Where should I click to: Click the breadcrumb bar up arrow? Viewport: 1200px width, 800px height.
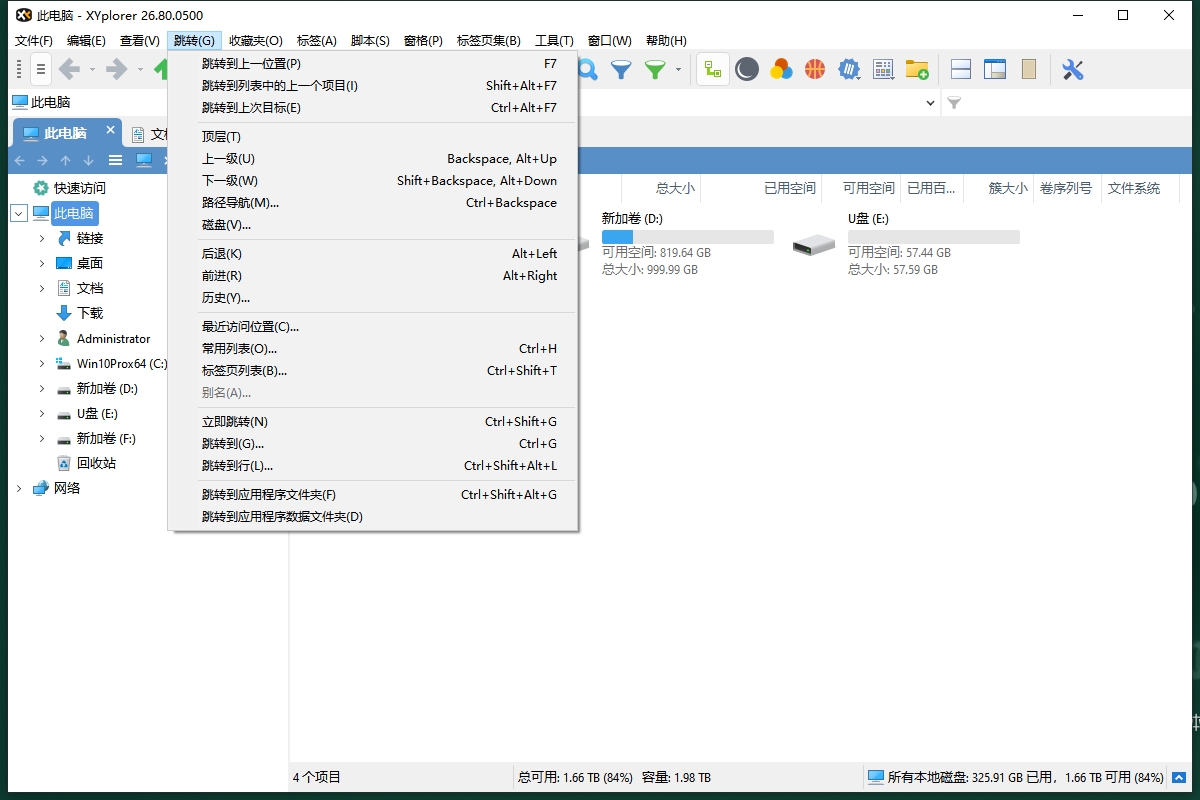click(x=65, y=160)
